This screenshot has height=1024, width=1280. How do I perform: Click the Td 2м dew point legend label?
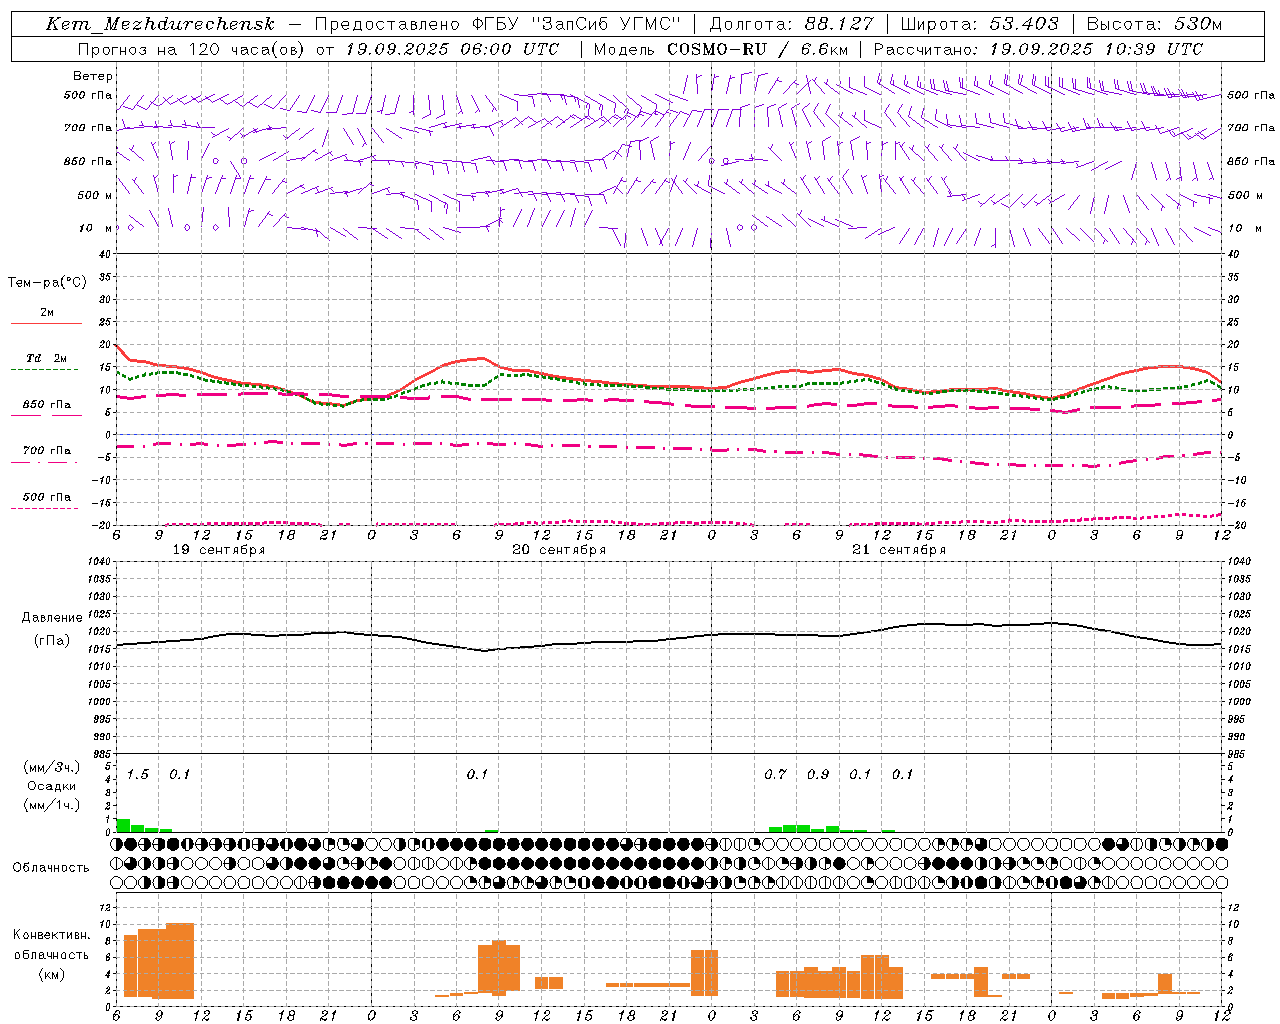[46, 358]
